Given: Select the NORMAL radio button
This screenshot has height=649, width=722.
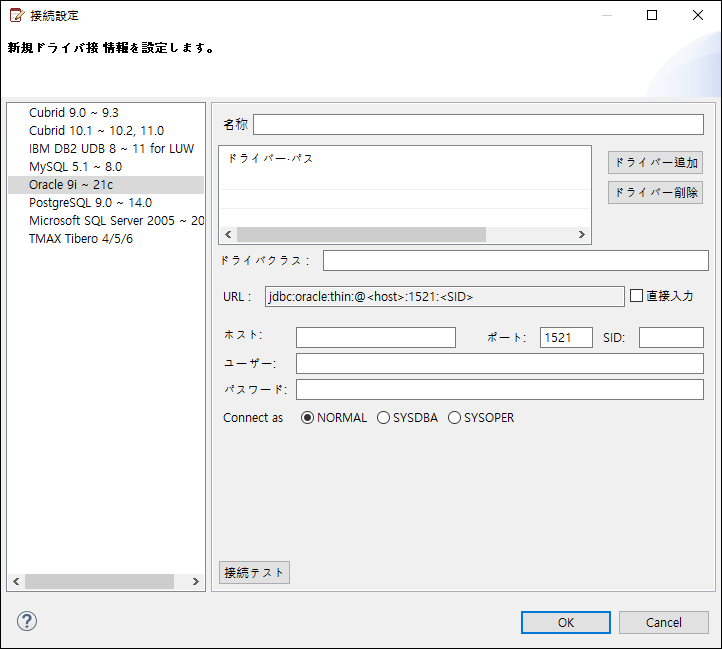Looking at the screenshot, I should (x=307, y=418).
